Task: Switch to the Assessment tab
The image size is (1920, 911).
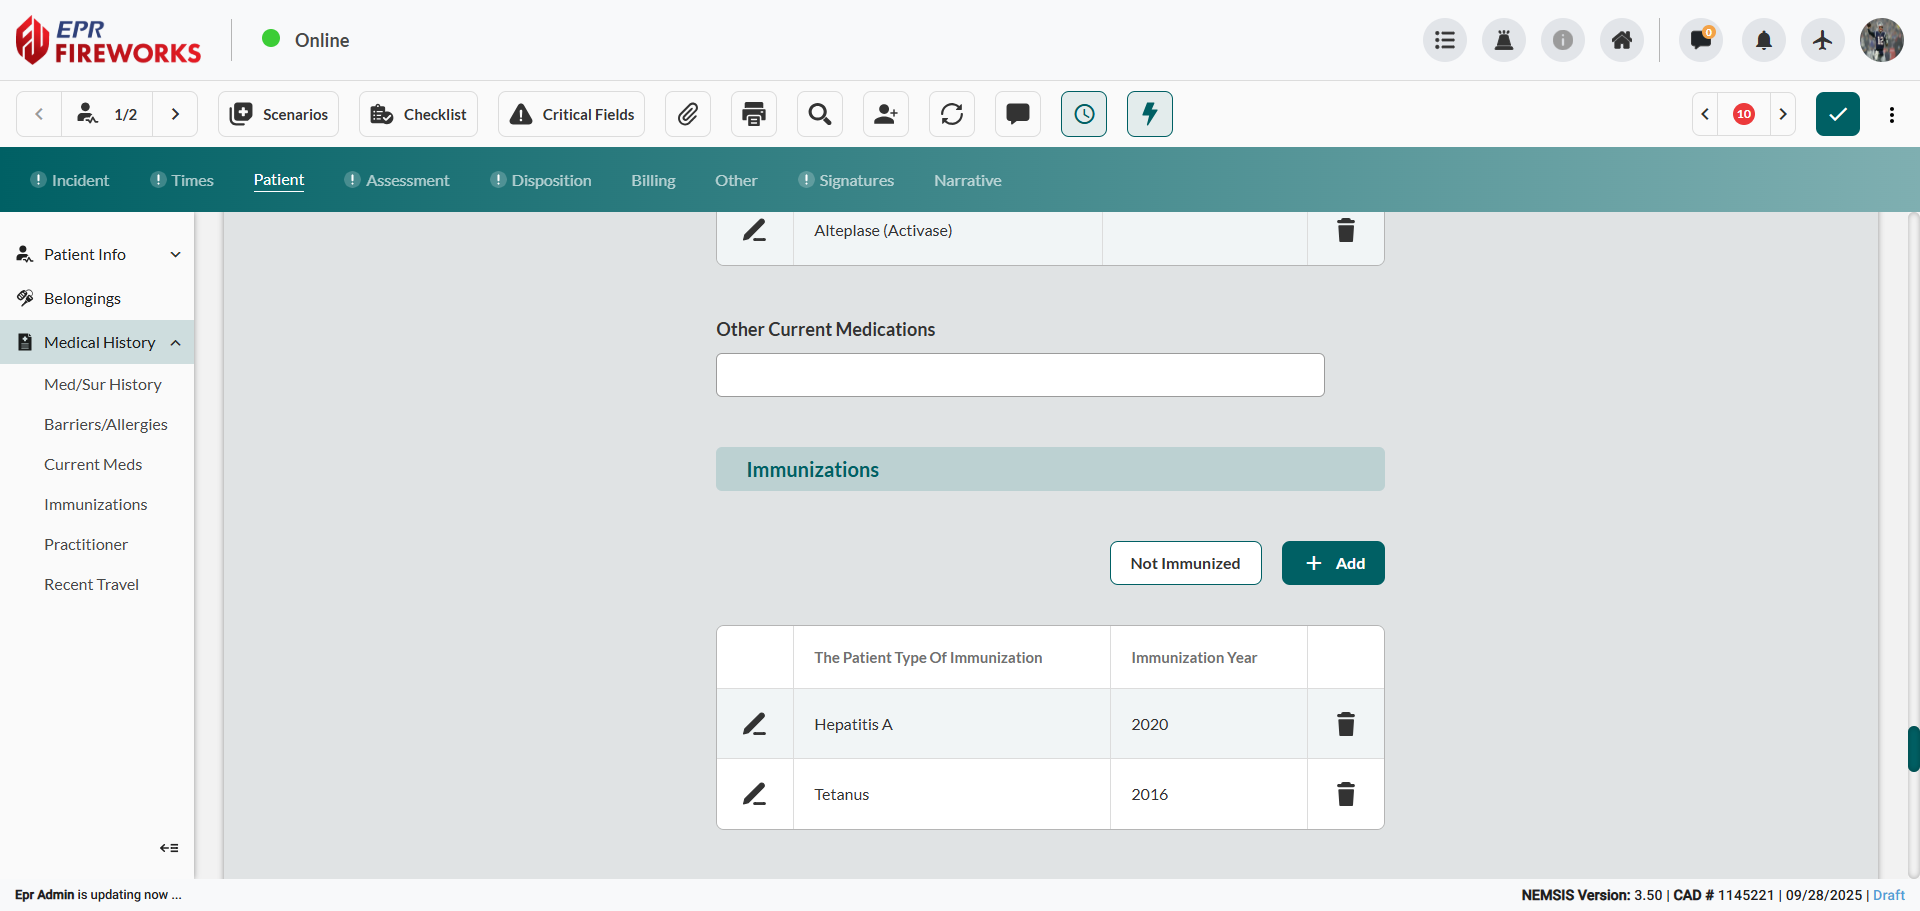Action: click(x=407, y=180)
